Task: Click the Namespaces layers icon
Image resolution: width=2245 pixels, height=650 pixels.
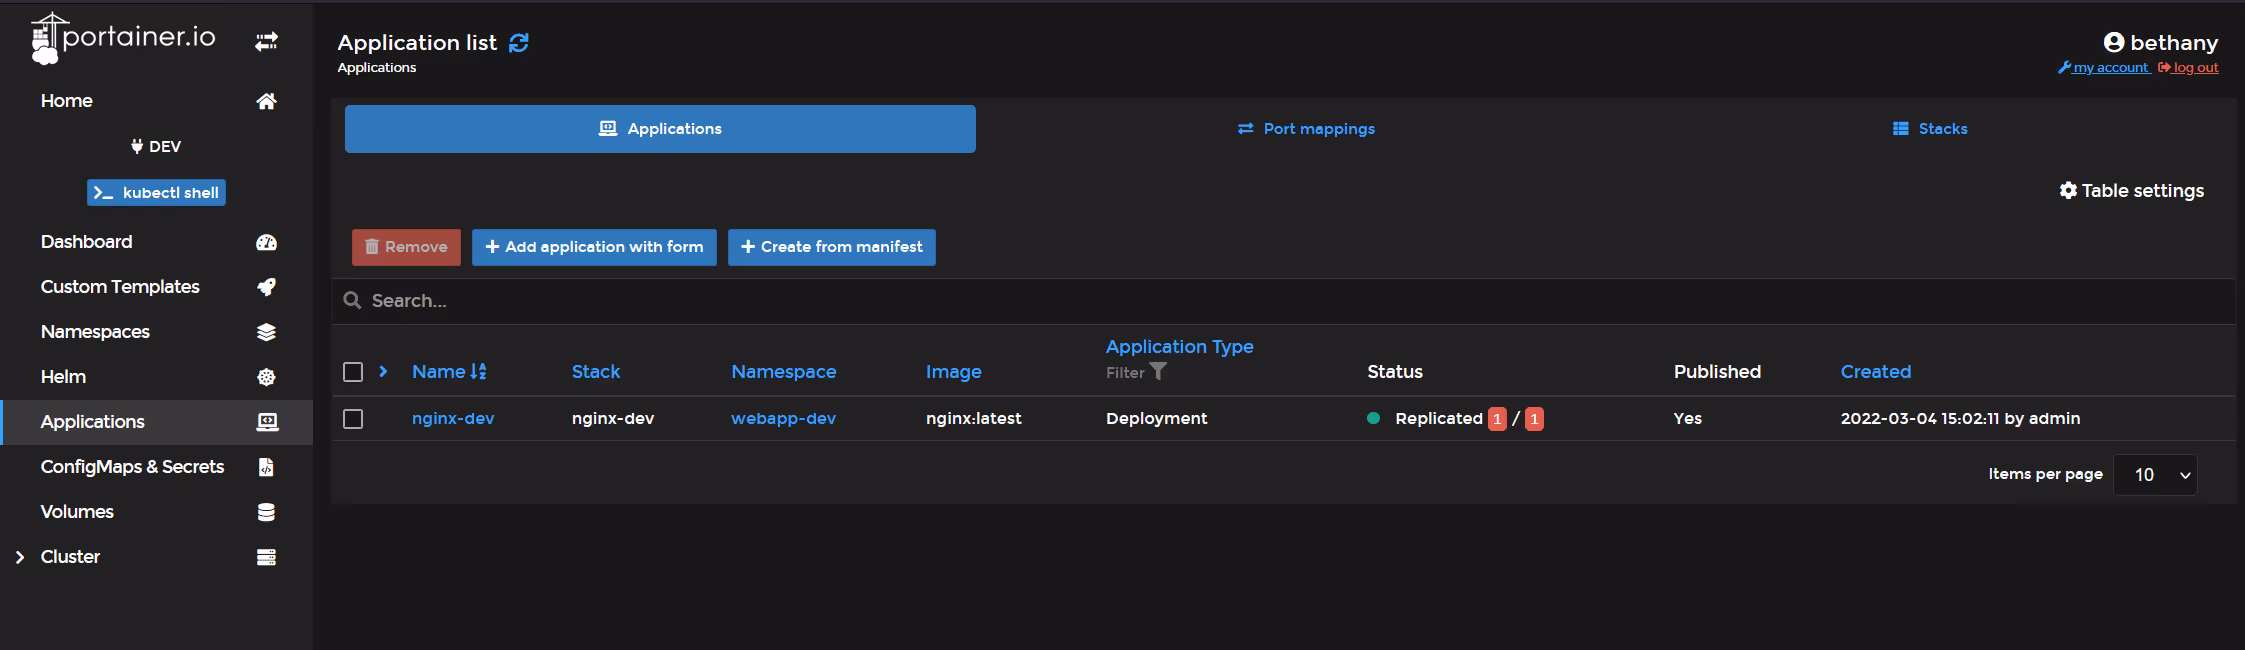Action: coord(266,332)
